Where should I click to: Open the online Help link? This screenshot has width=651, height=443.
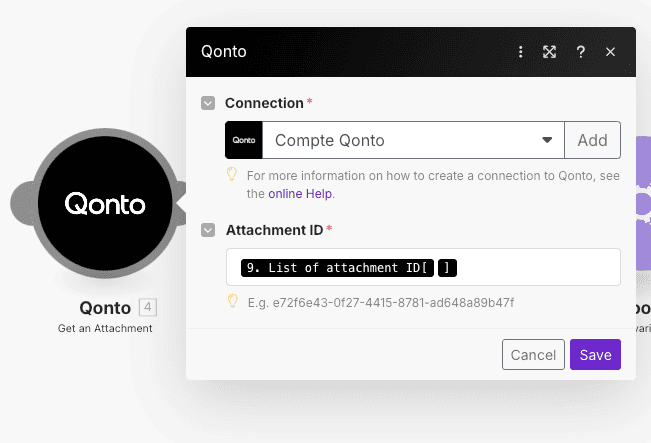click(300, 194)
